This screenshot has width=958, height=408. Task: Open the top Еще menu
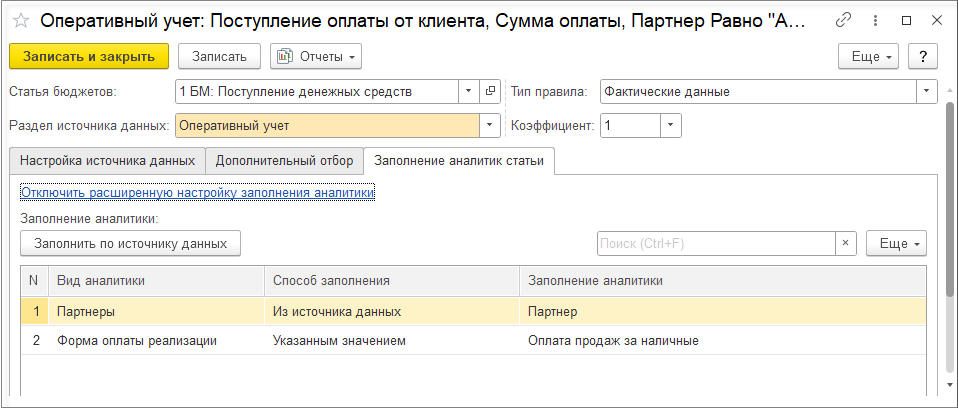coord(870,56)
